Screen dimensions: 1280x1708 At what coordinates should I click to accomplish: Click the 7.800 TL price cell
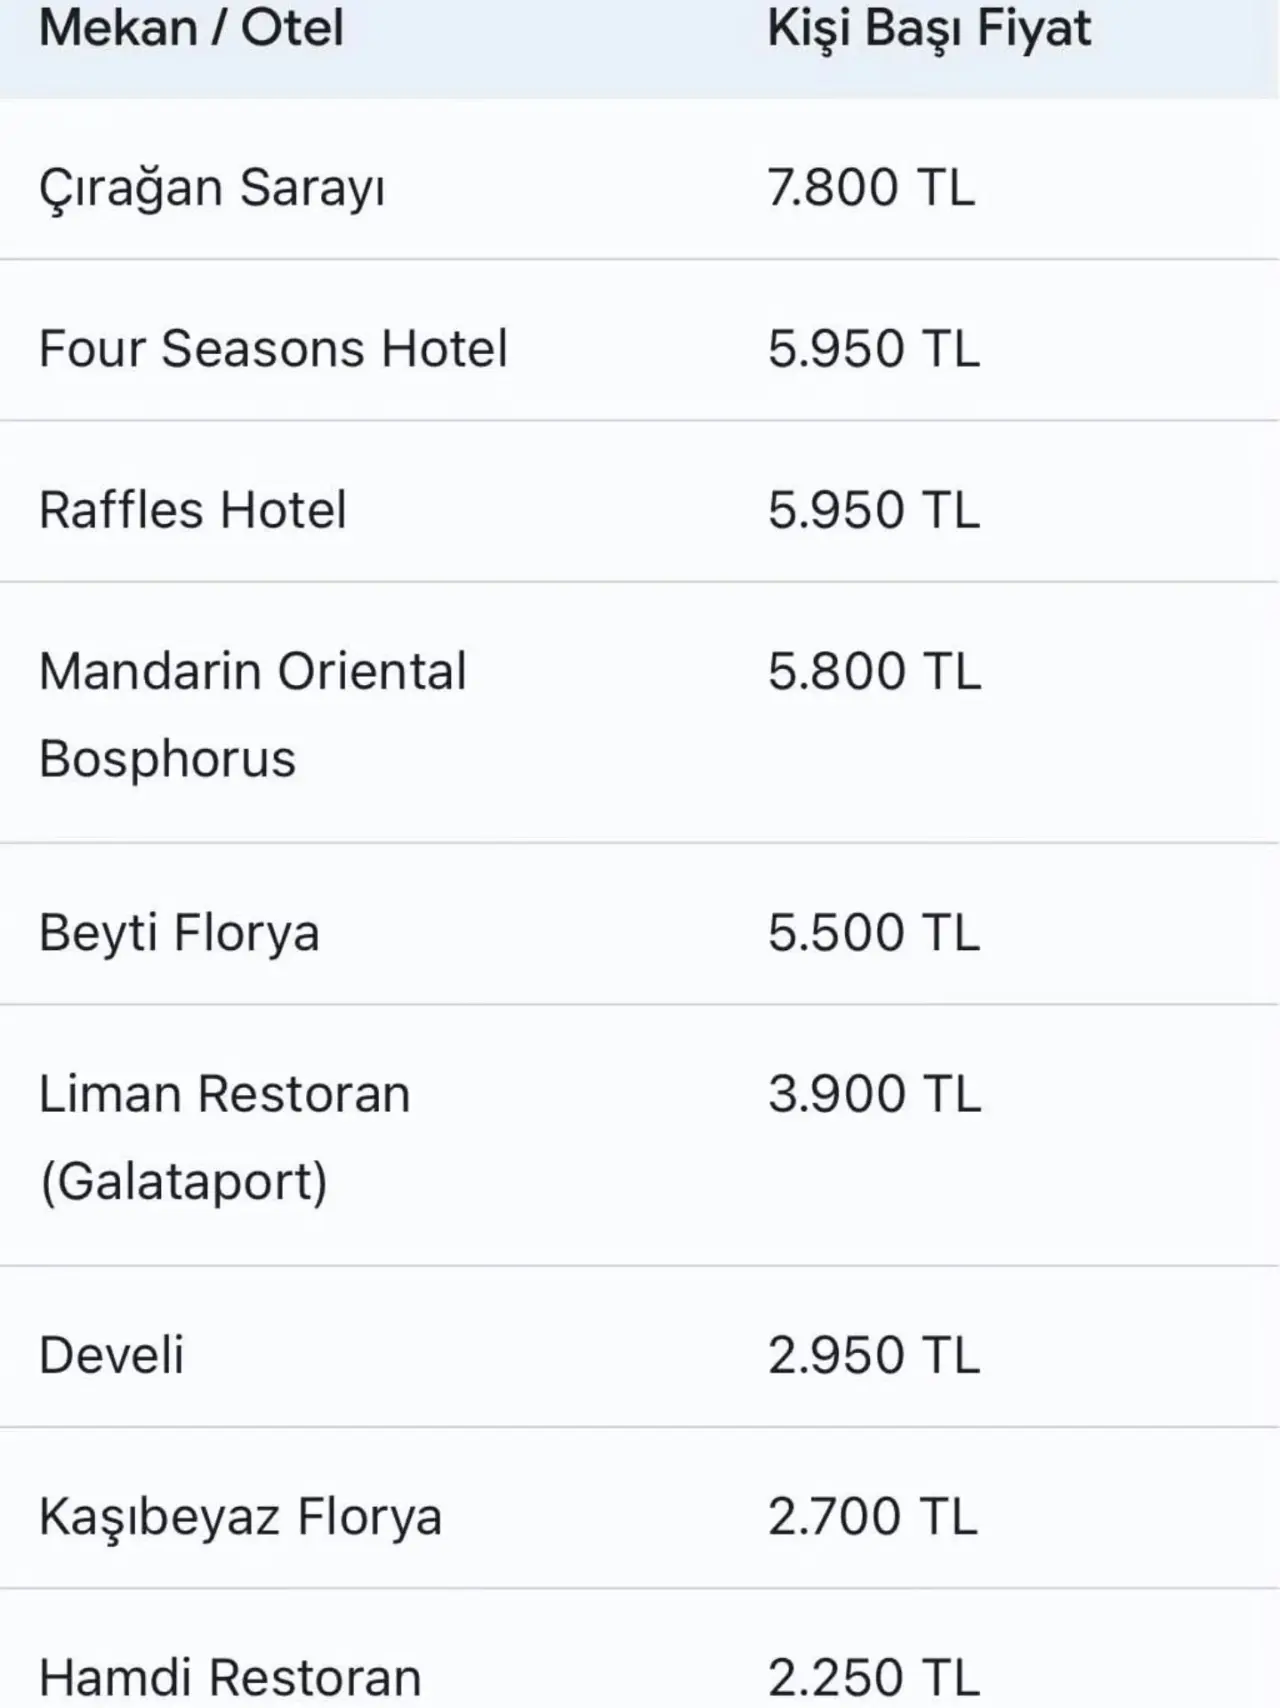point(871,188)
